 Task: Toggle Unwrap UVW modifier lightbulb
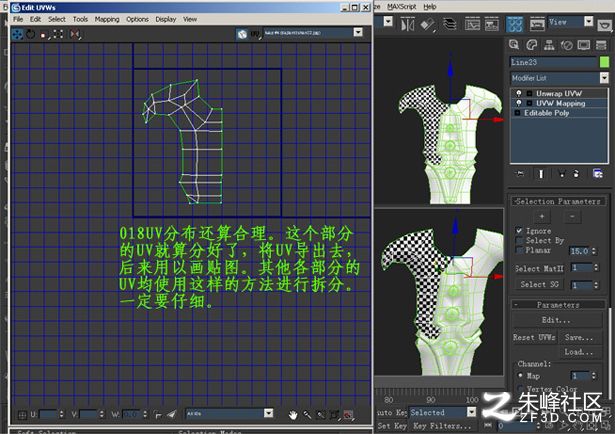519,93
